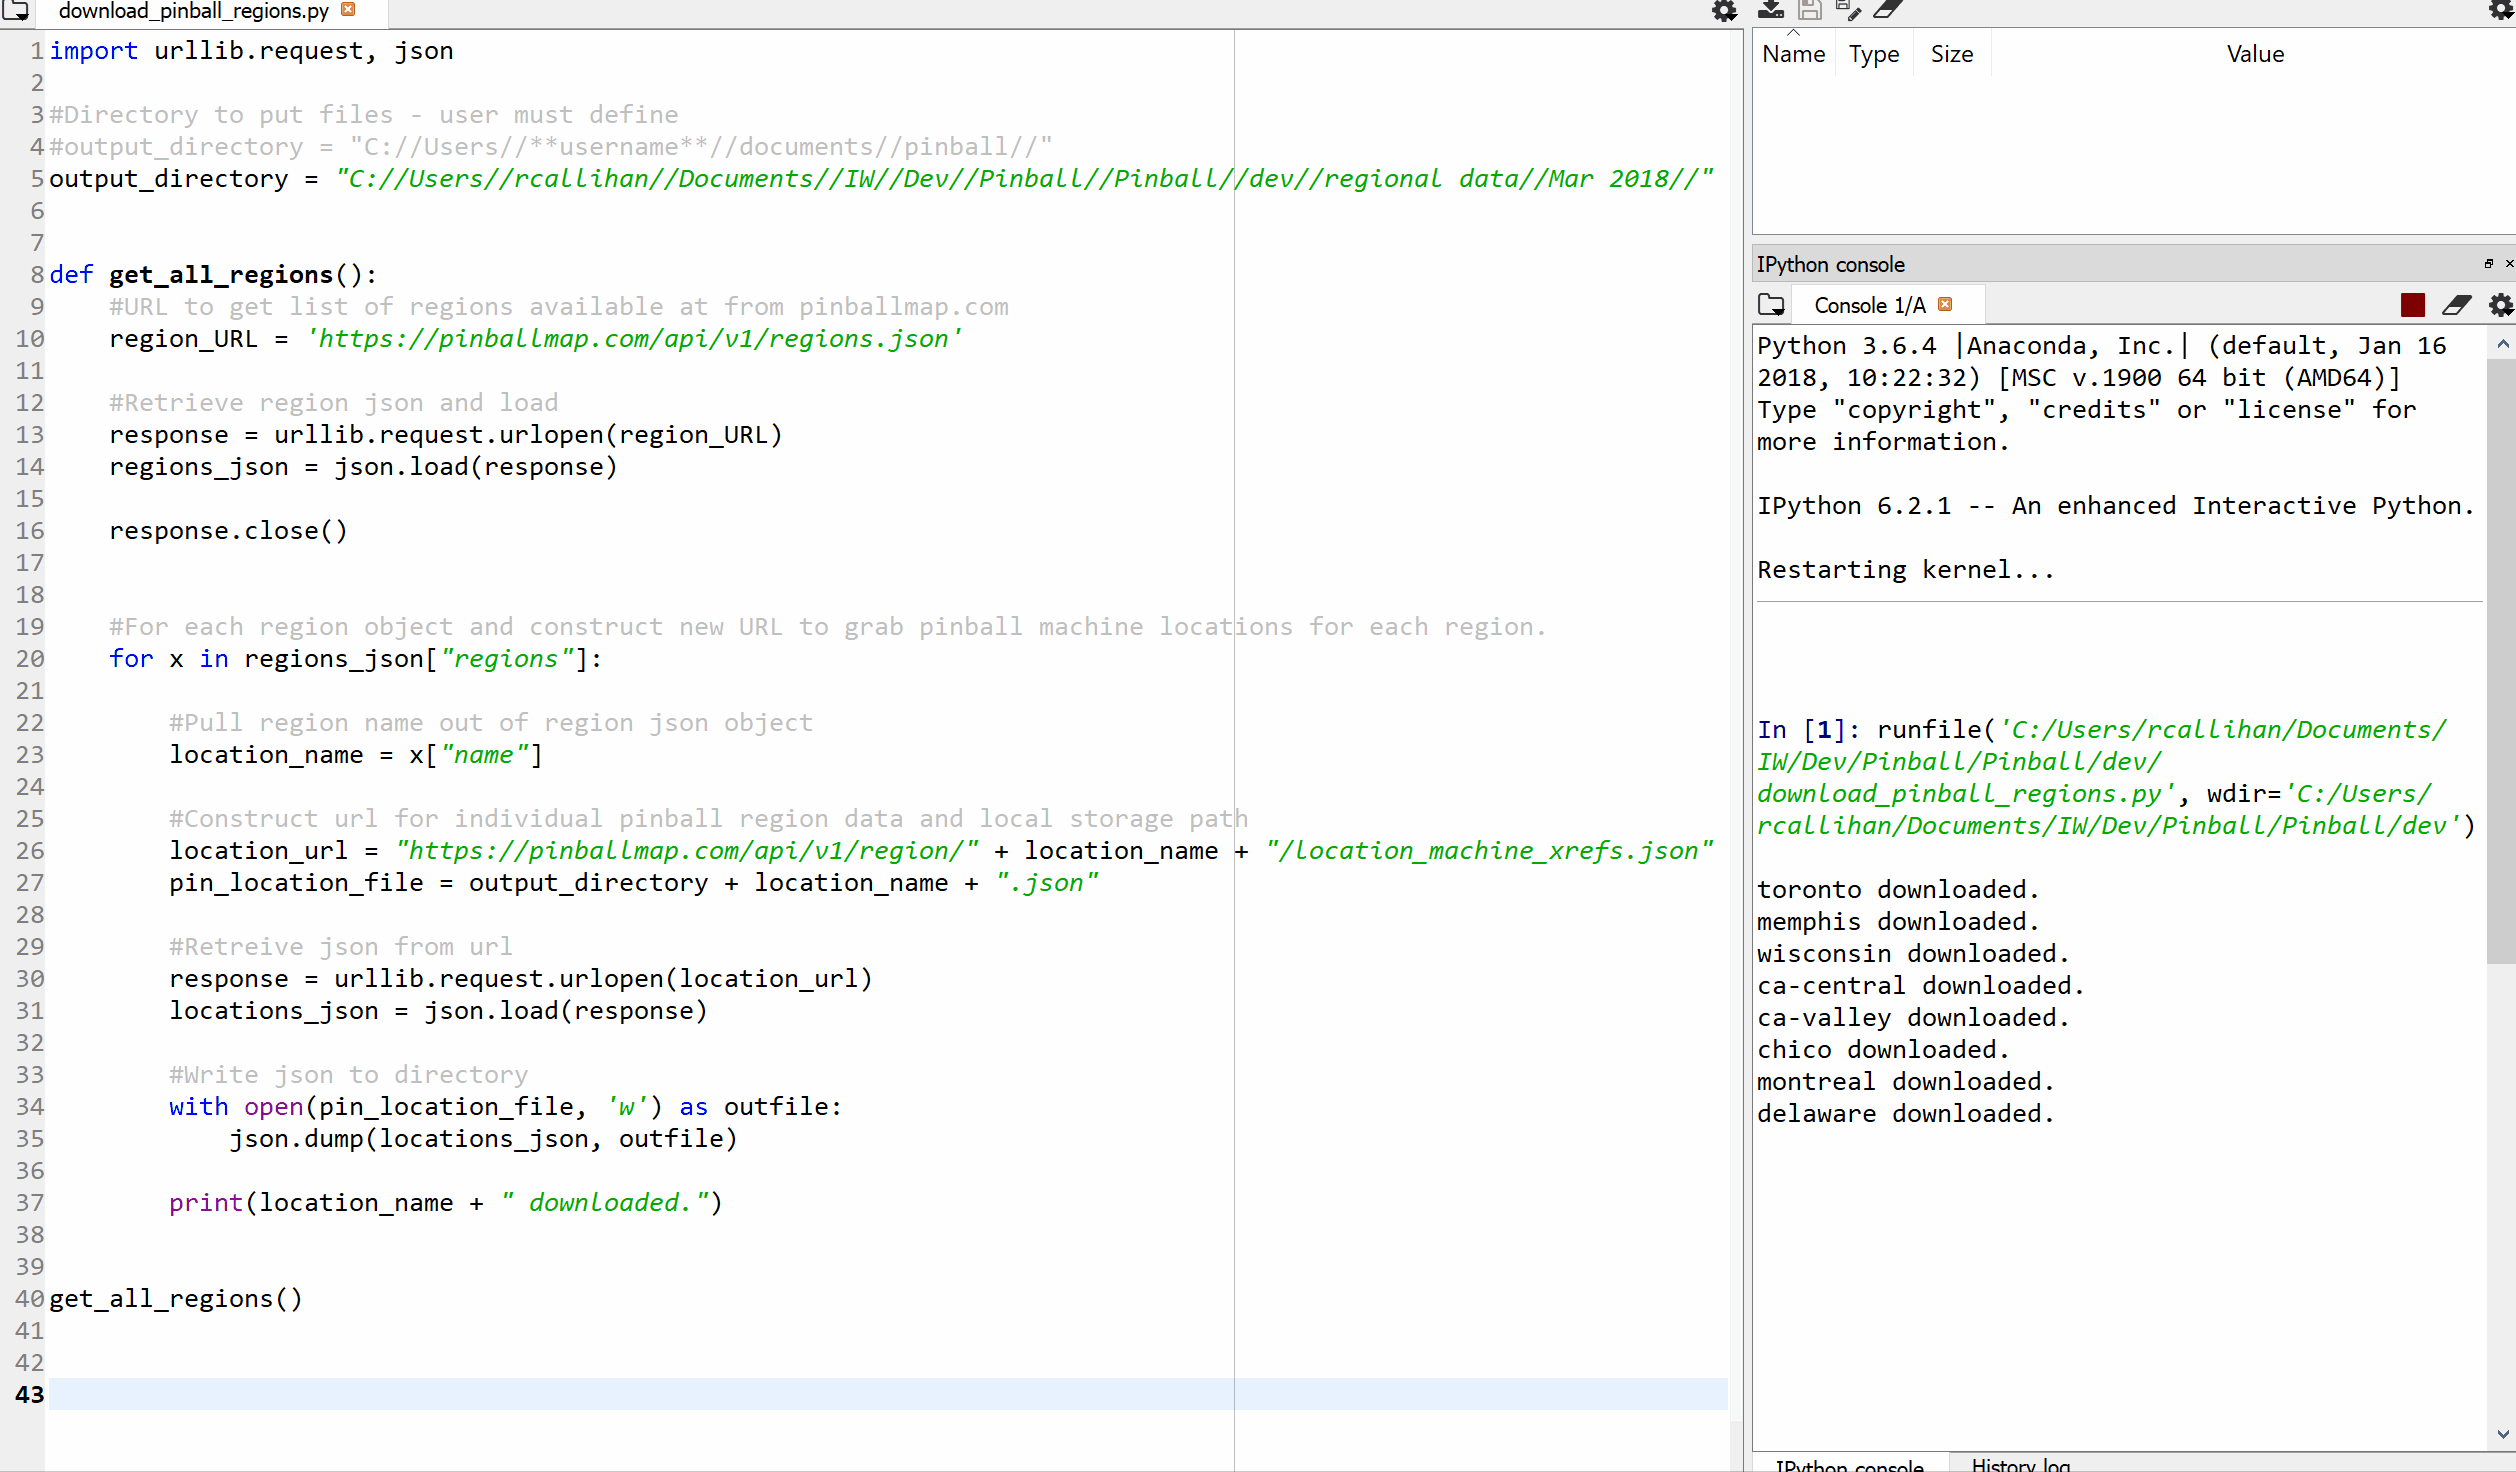Screen dimensions: 2516x1472
Task: Select save data as in Variable Explorer
Action: click(x=1851, y=11)
